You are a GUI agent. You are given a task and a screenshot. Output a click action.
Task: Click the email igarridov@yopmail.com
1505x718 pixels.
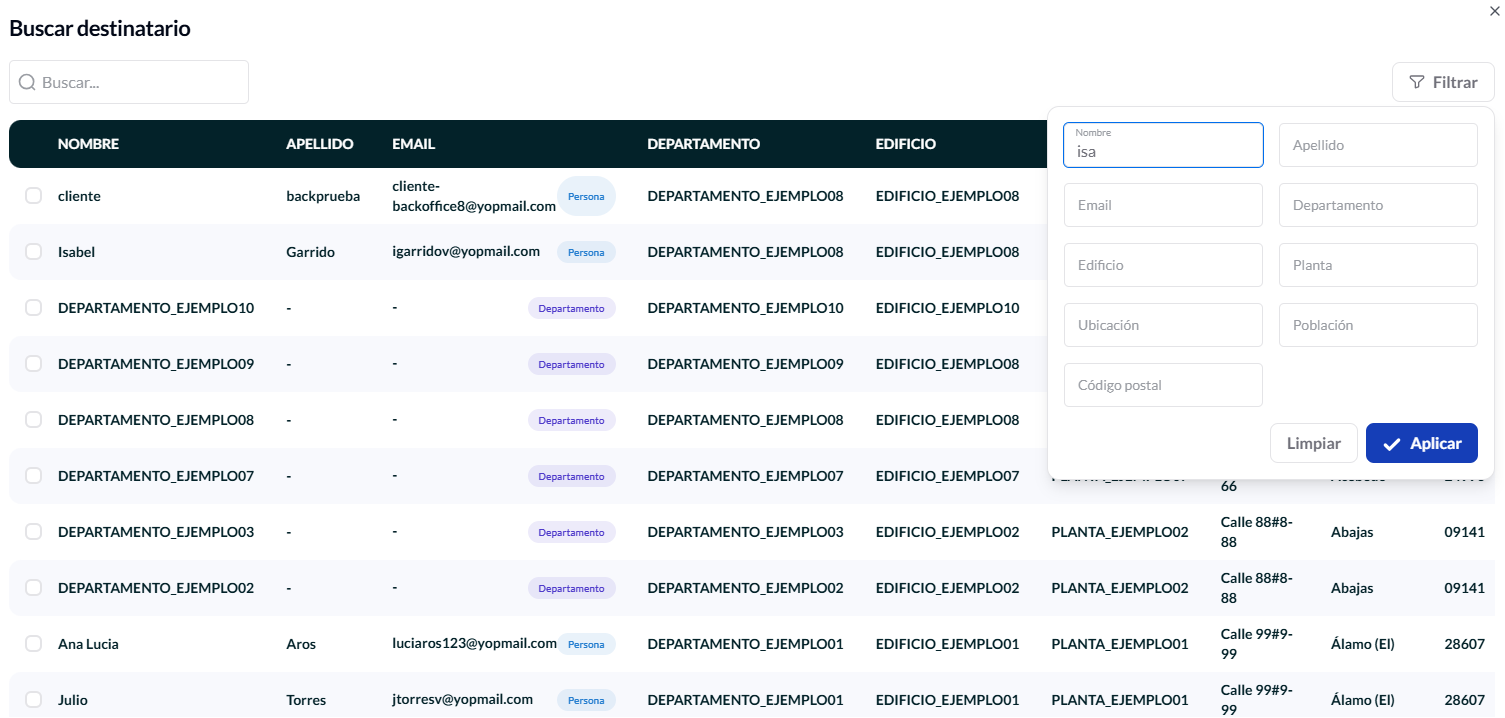coord(466,252)
